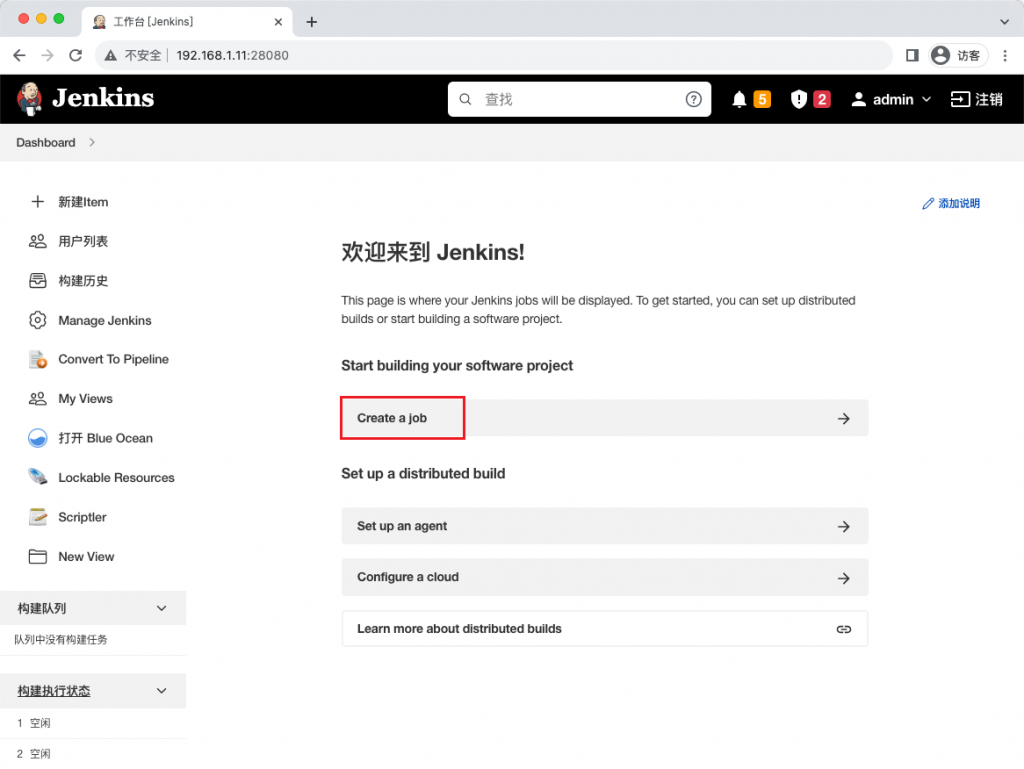This screenshot has width=1024, height=769.
Task: Click the orange notification count badge 5
Action: 762,99
